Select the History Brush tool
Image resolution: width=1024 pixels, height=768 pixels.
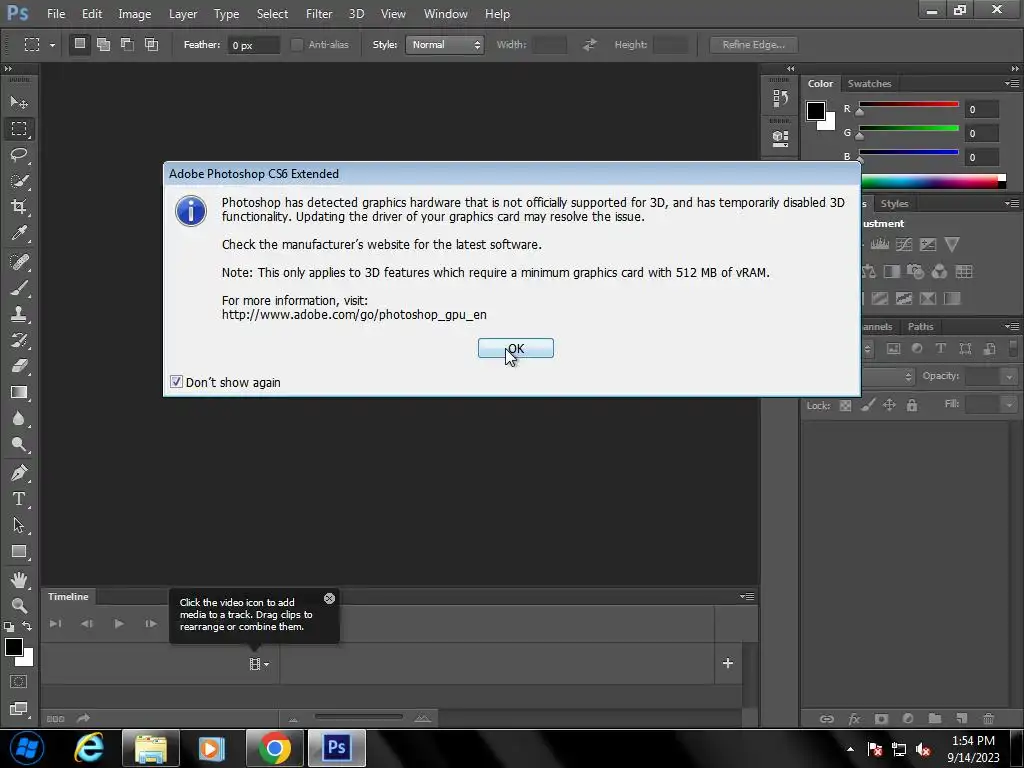click(19, 340)
